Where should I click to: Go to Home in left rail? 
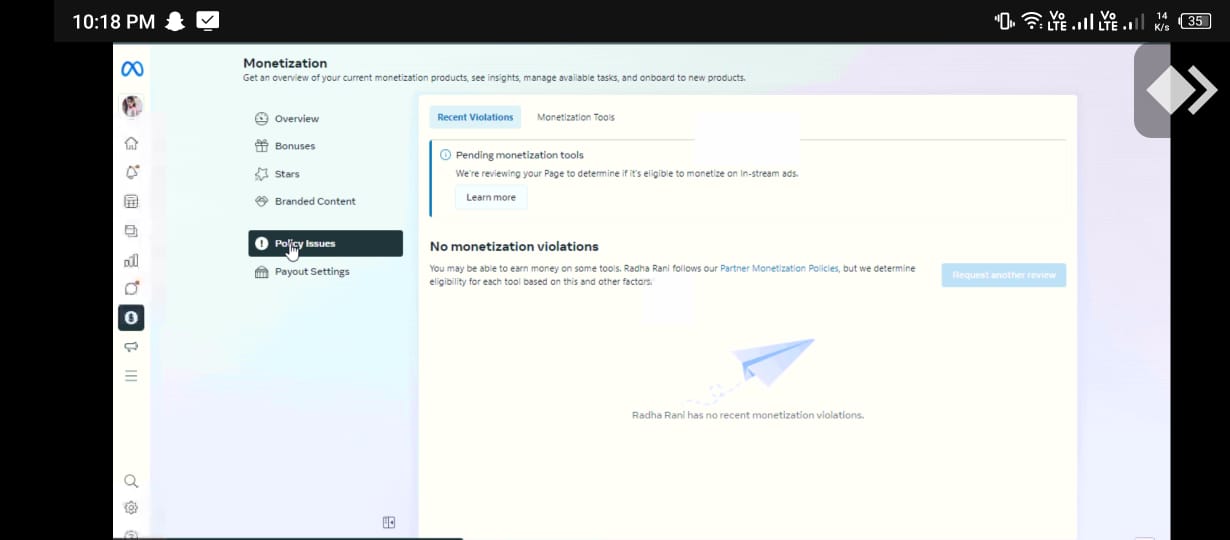pos(131,144)
